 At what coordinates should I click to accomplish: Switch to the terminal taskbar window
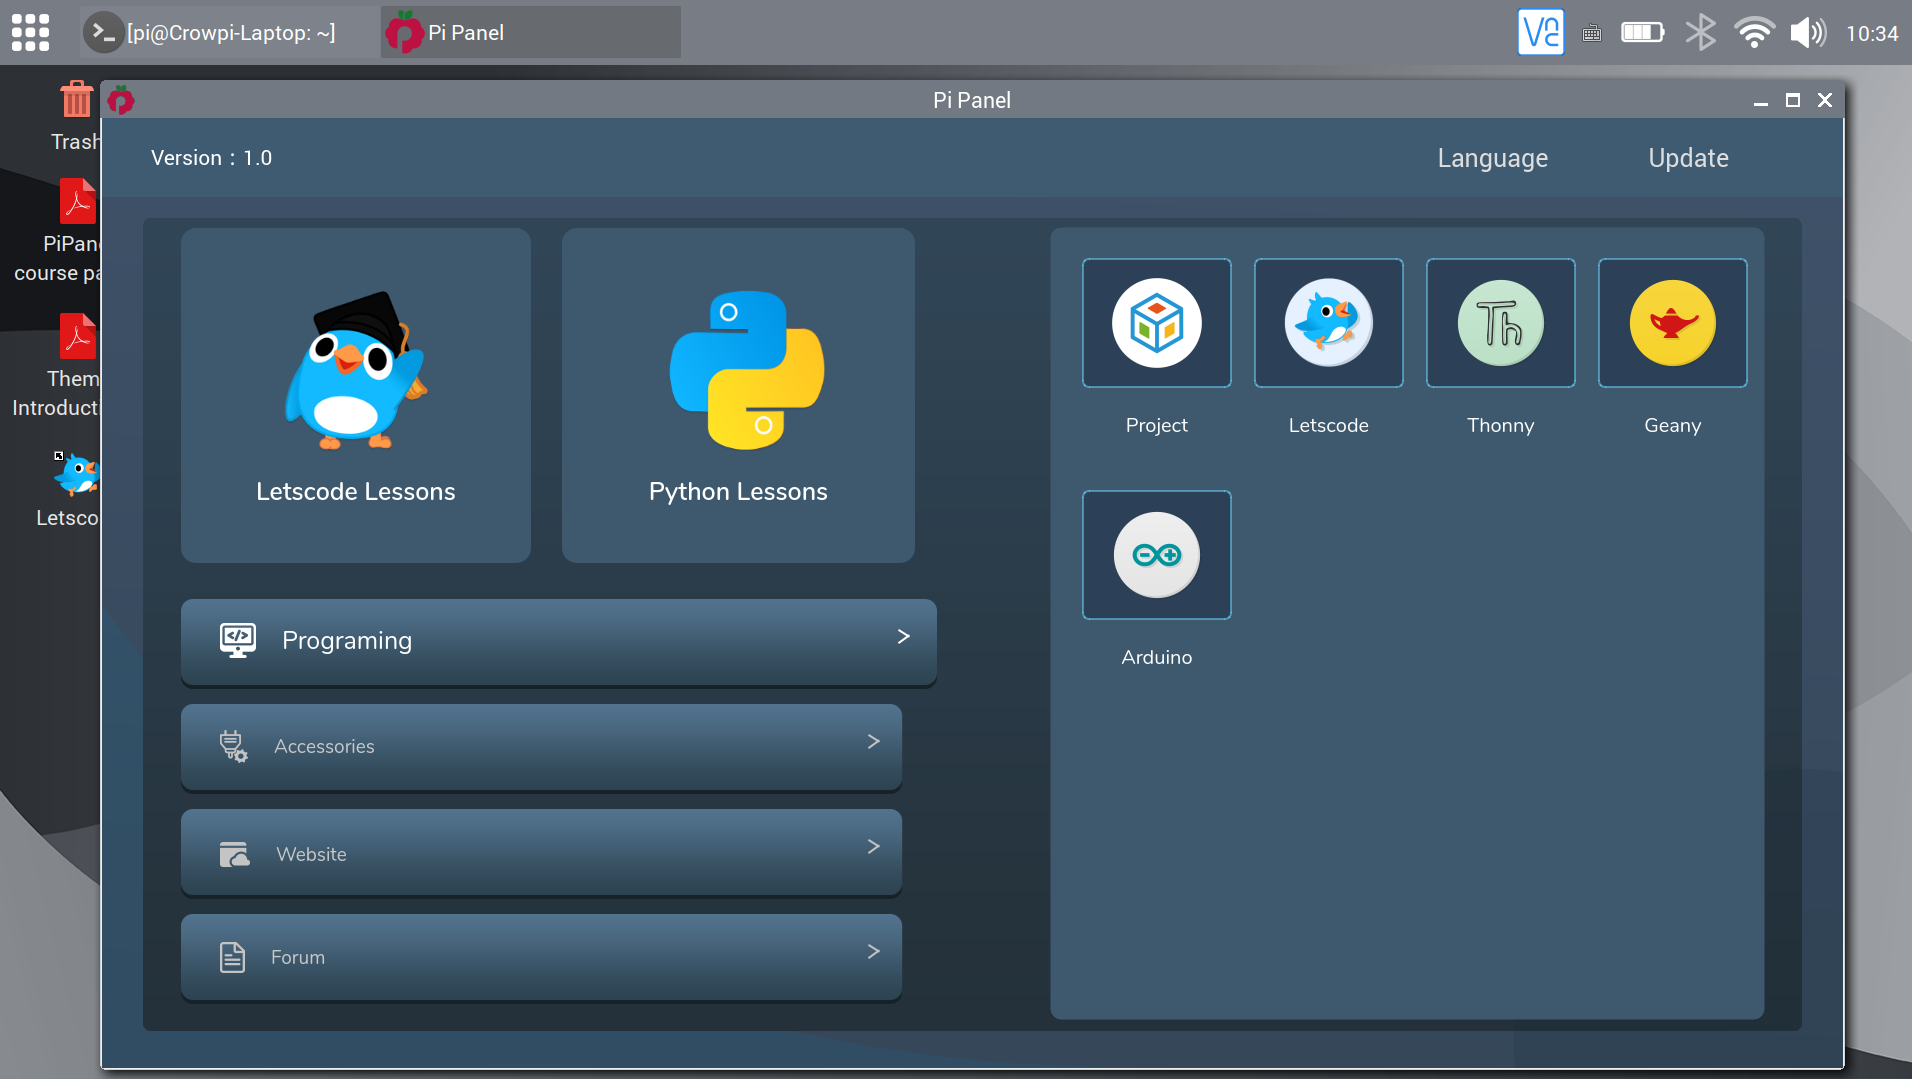(227, 32)
